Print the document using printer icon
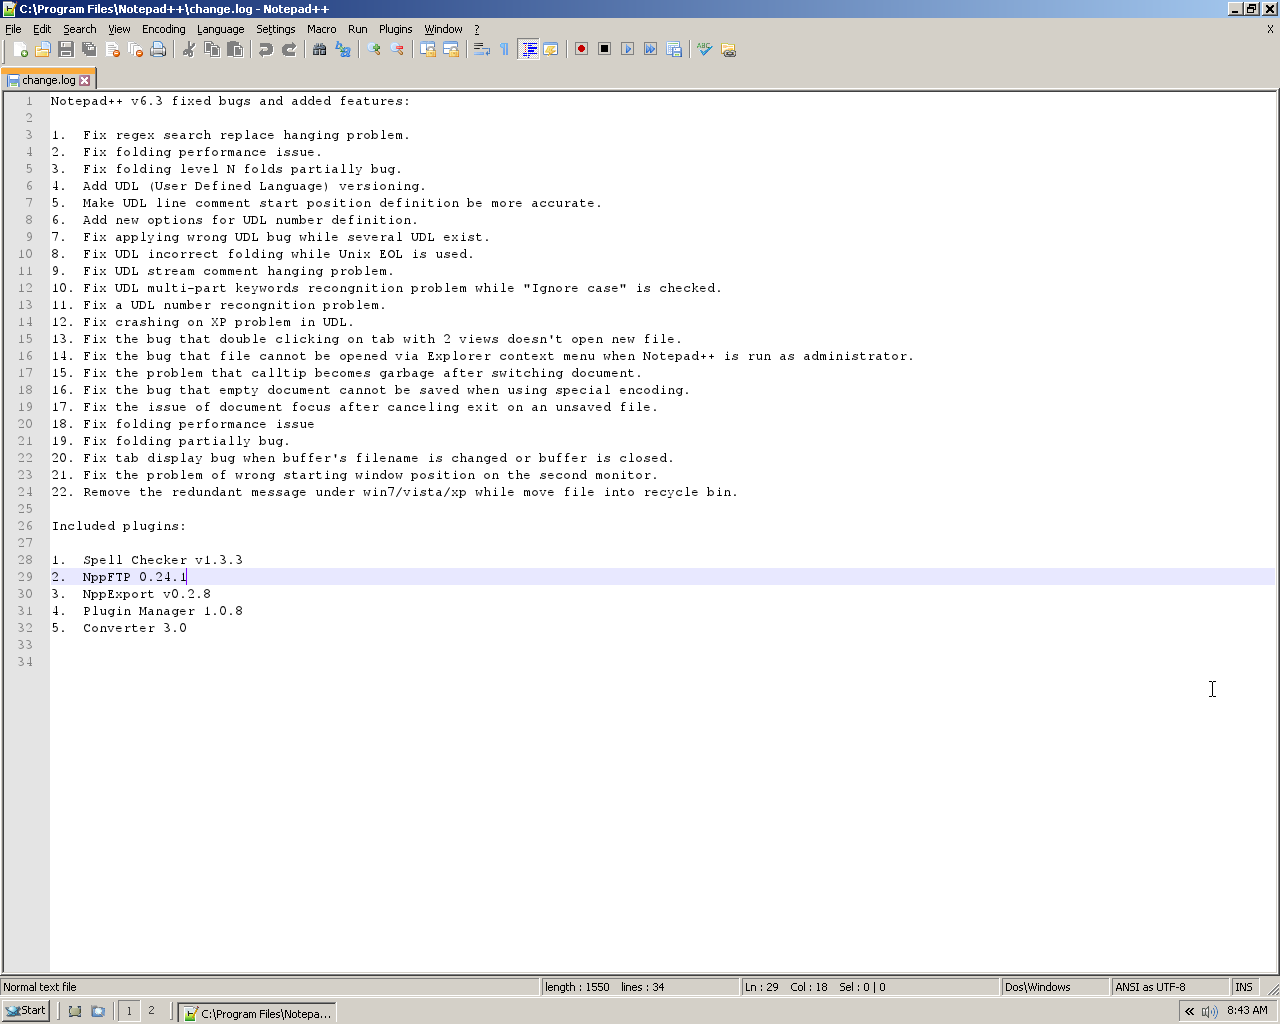Screen dimensions: 1280x1024 (158, 49)
